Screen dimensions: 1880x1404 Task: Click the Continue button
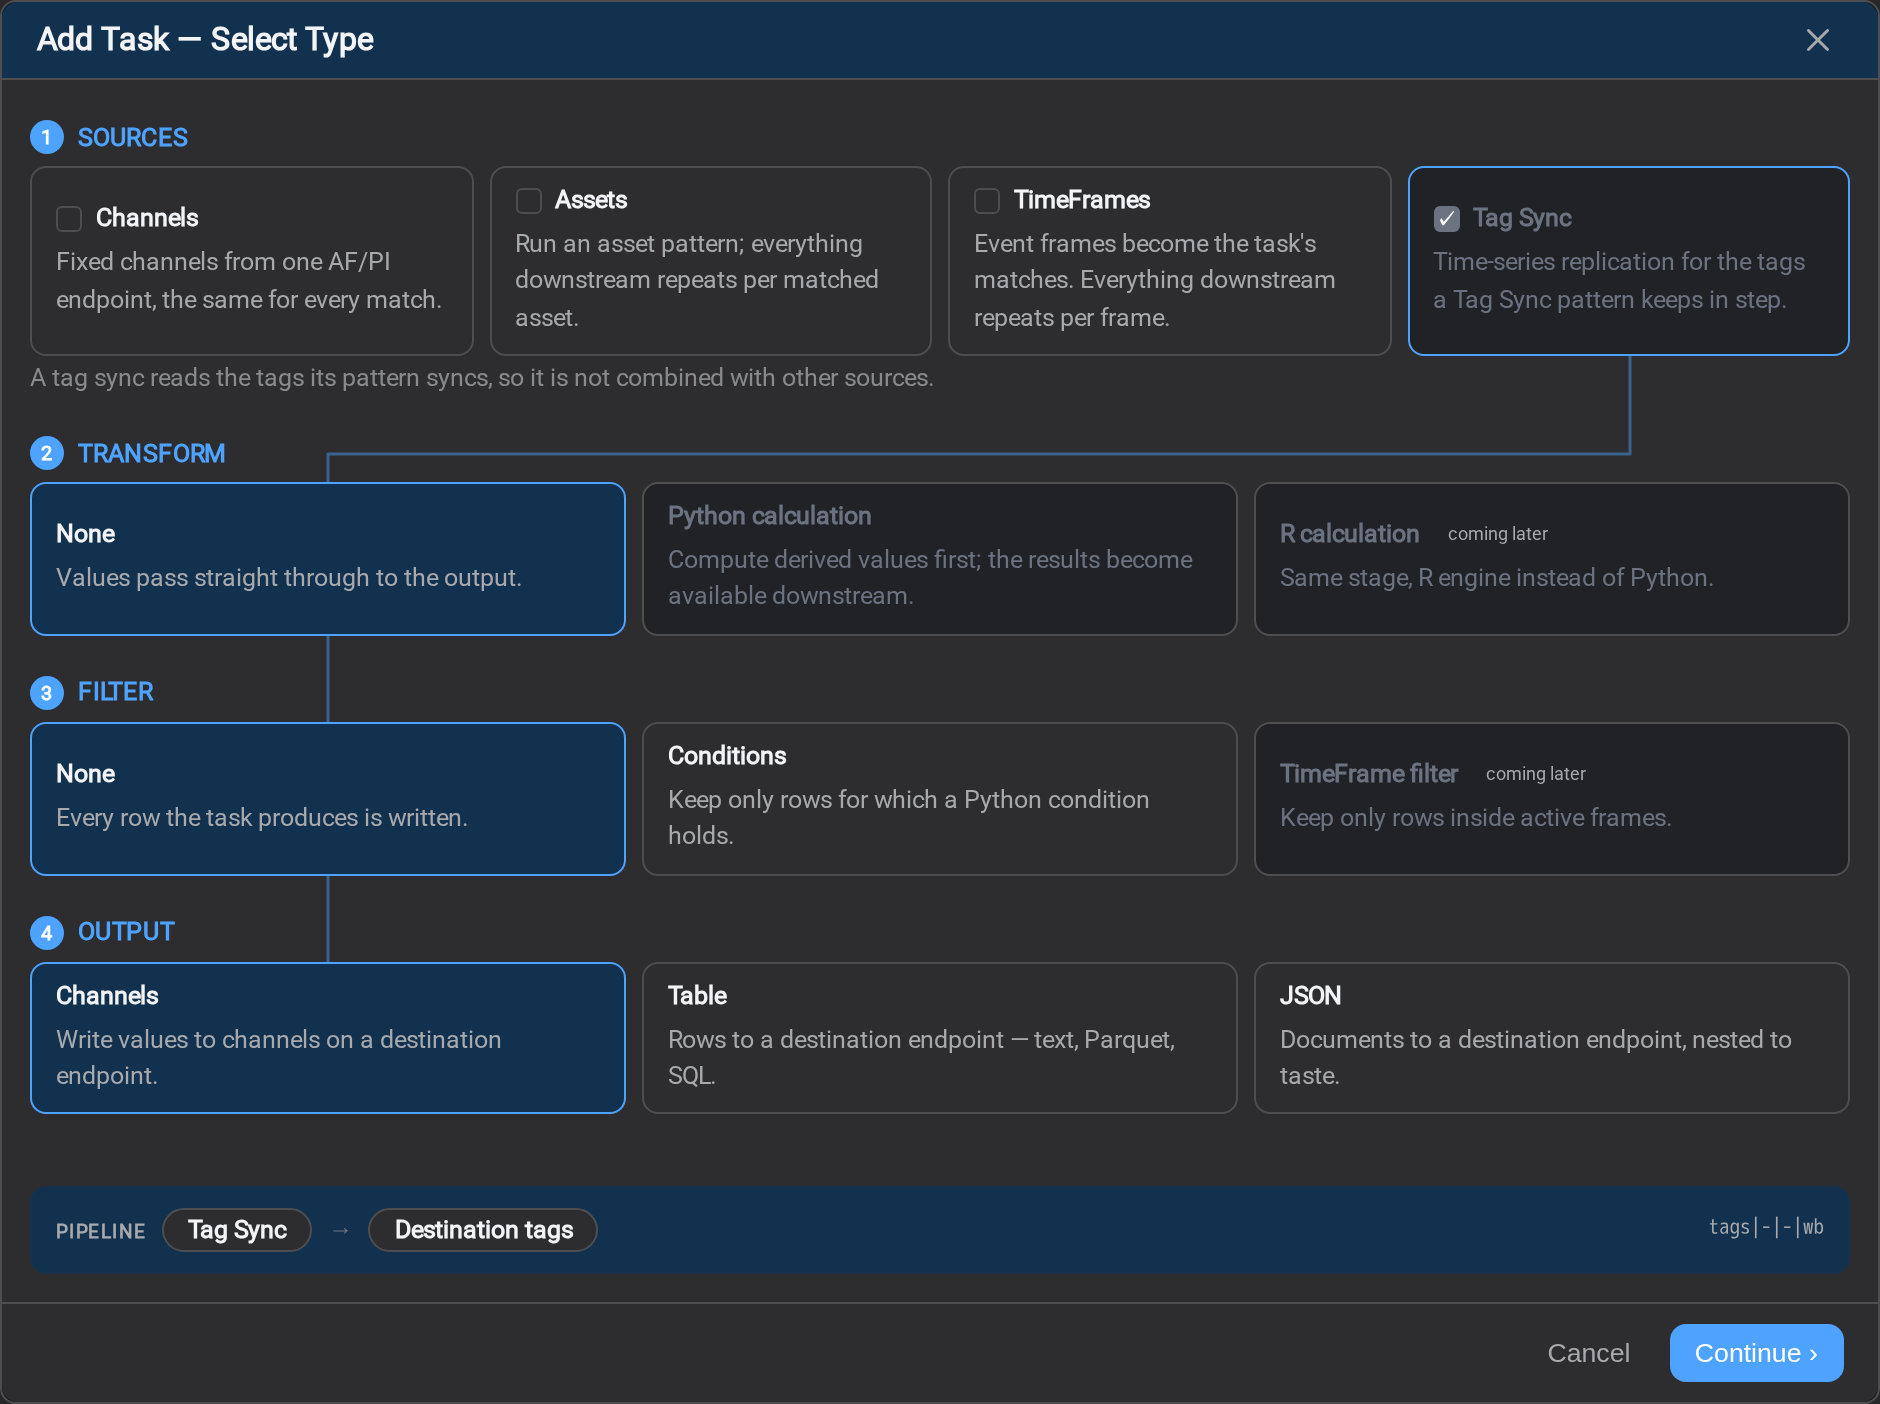click(x=1756, y=1353)
